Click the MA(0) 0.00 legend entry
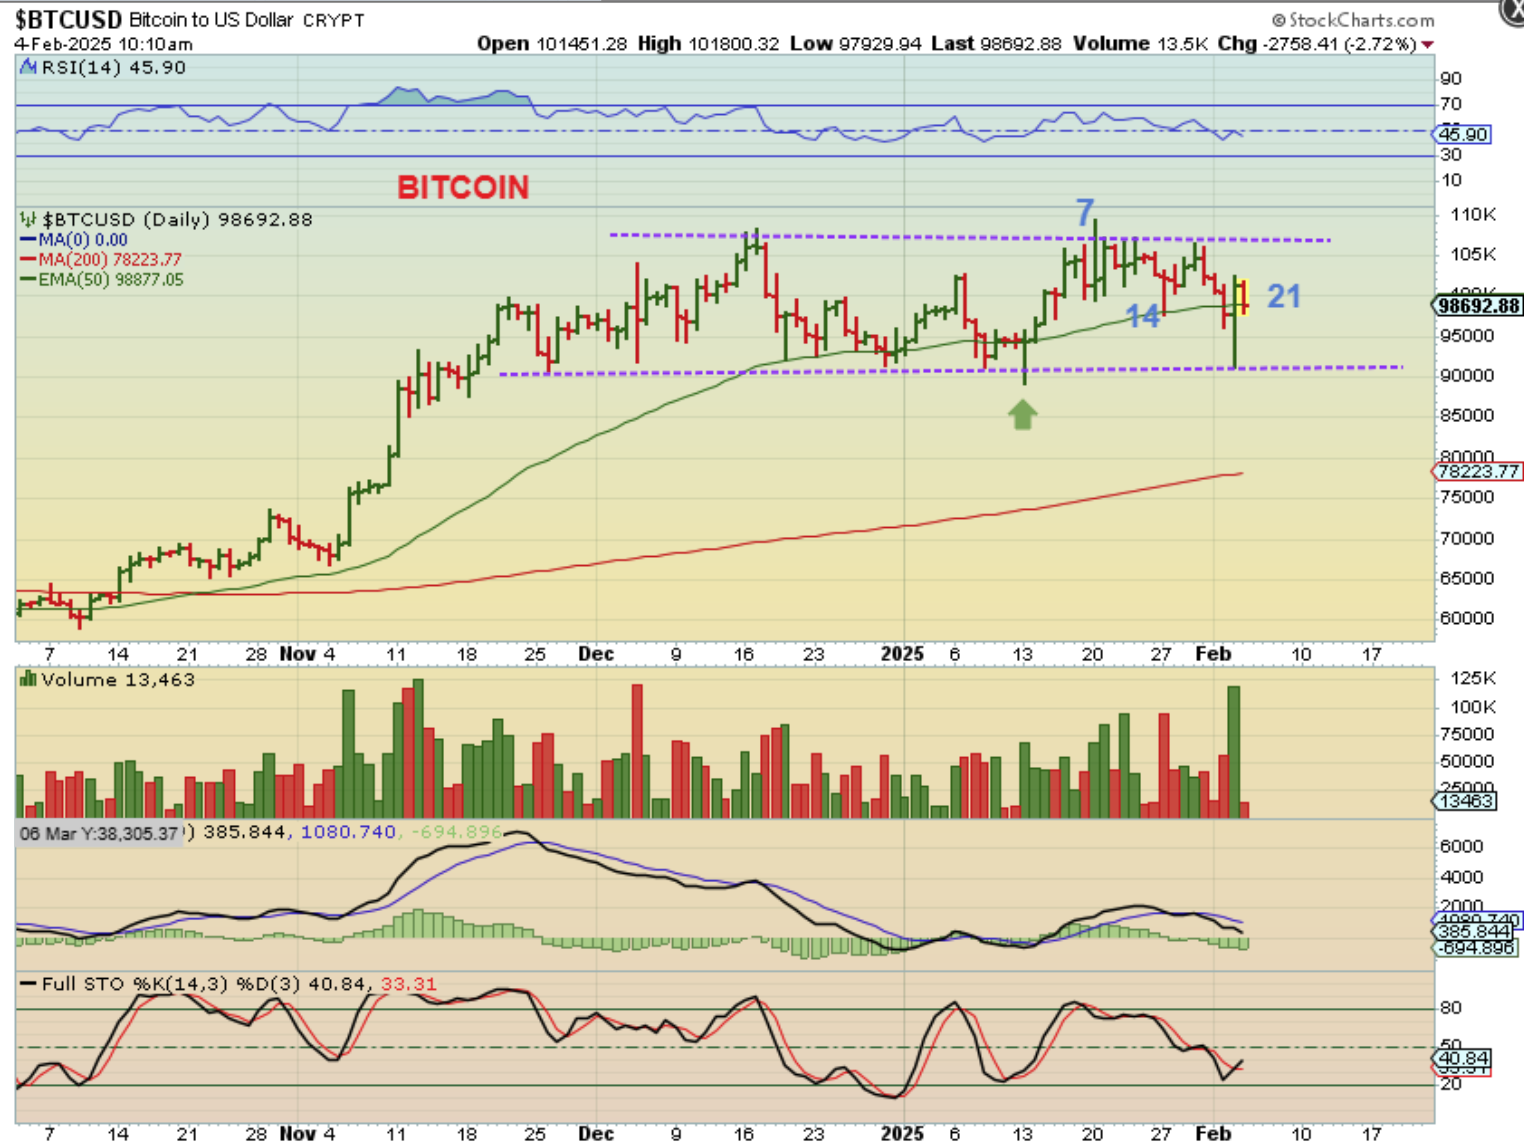Screen dimensions: 1524x1143 click(74, 240)
